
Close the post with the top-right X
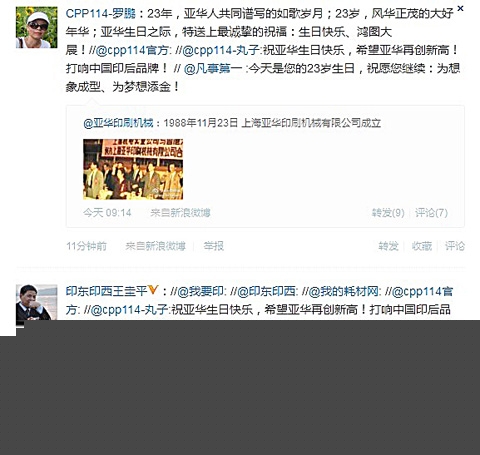pyautogui.click(x=460, y=8)
